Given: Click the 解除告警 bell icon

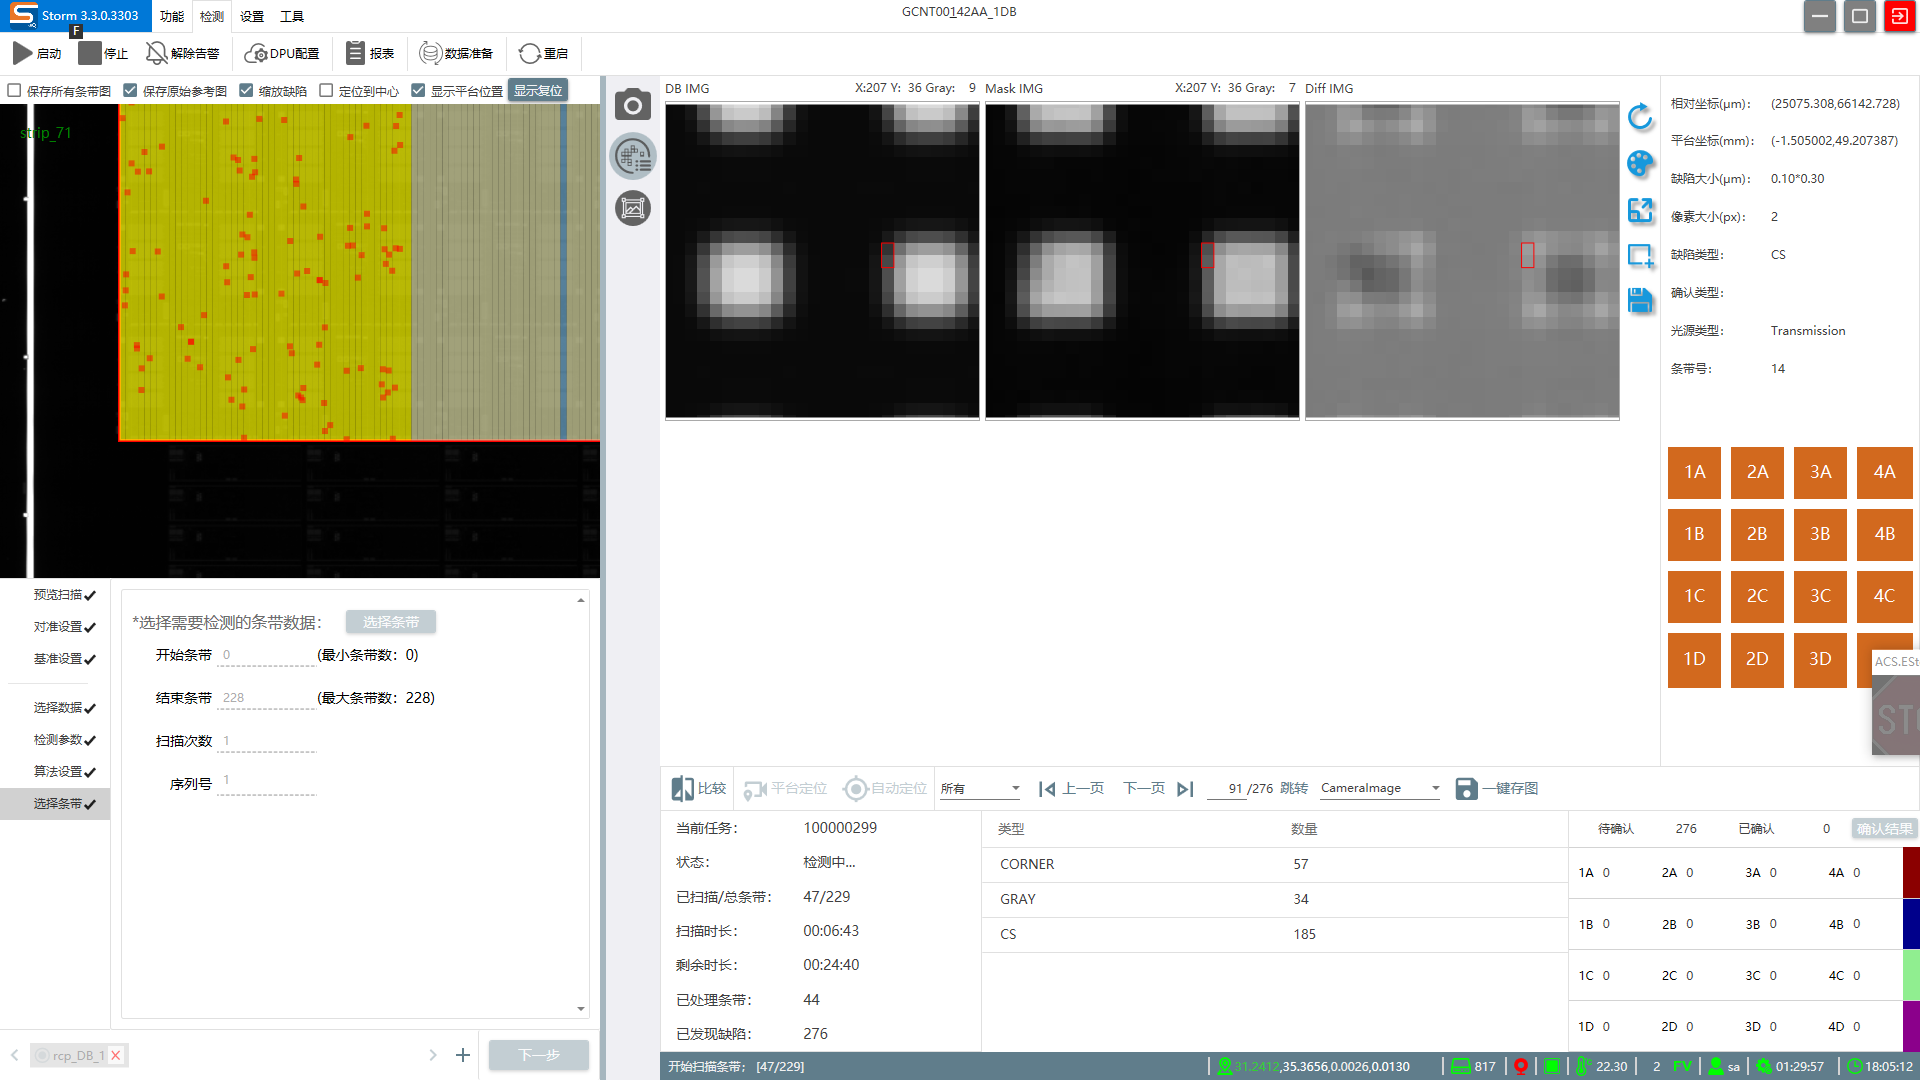Looking at the screenshot, I should pyautogui.click(x=157, y=53).
